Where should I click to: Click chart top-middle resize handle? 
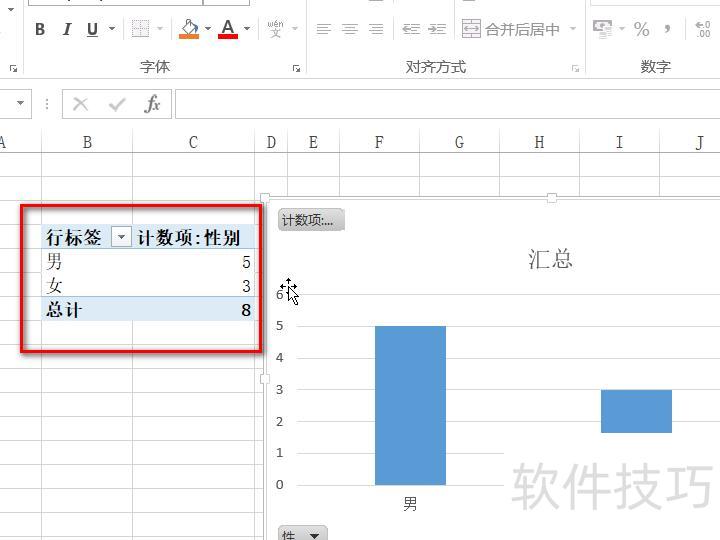[552, 198]
